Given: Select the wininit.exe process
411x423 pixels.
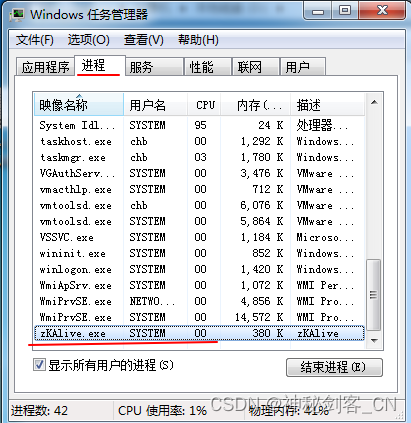Looking at the screenshot, I should pos(199,253).
